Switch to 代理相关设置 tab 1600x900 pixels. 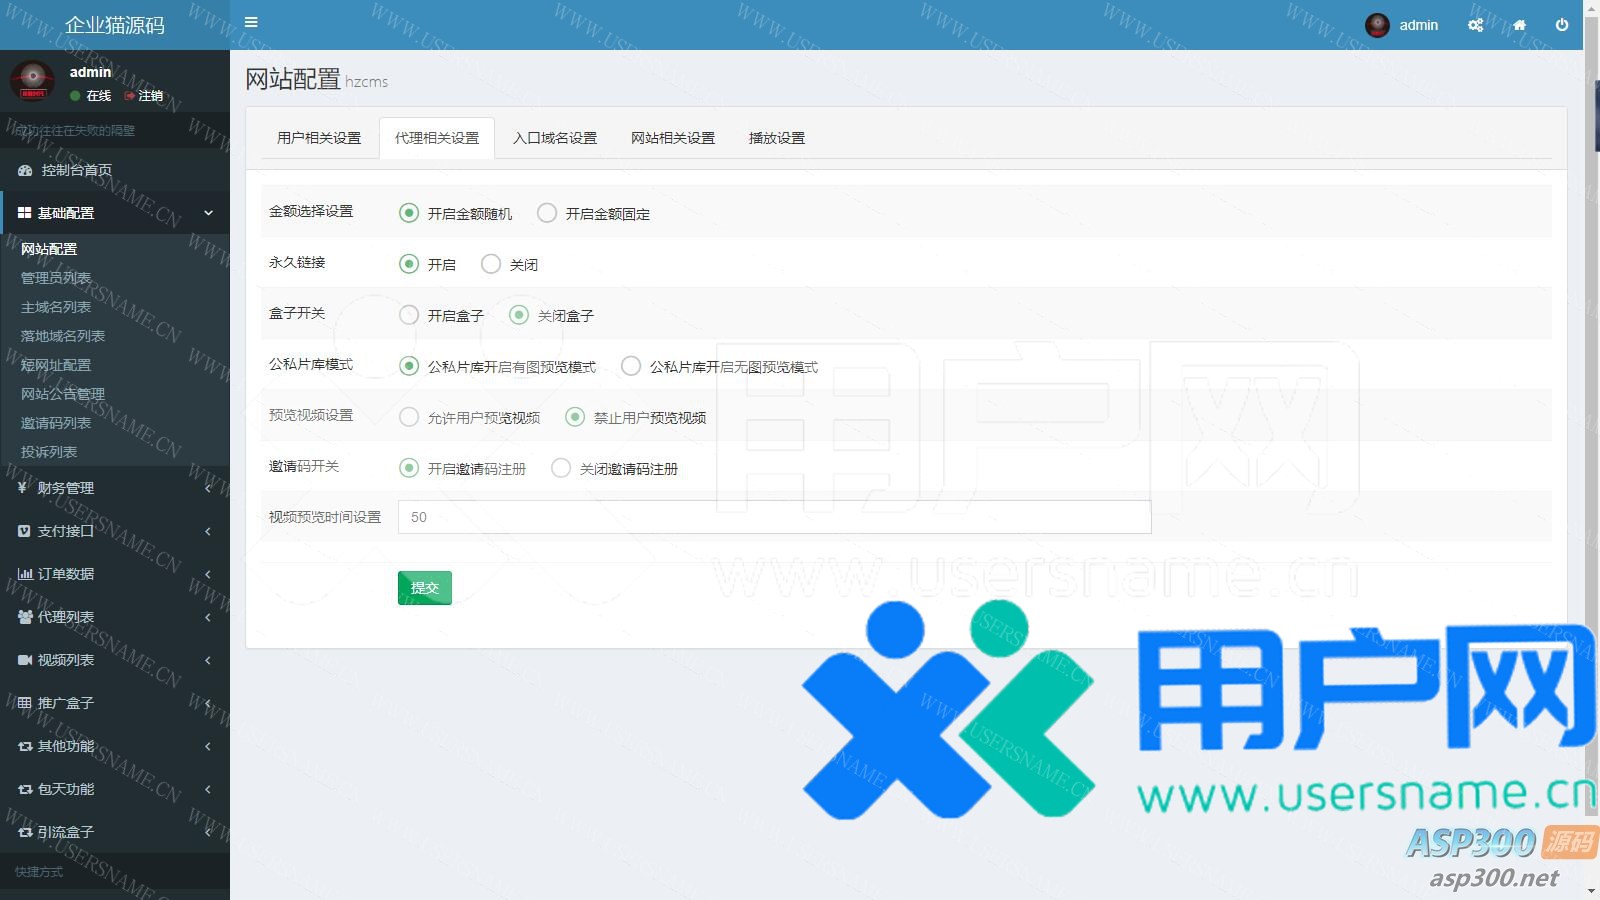[437, 138]
